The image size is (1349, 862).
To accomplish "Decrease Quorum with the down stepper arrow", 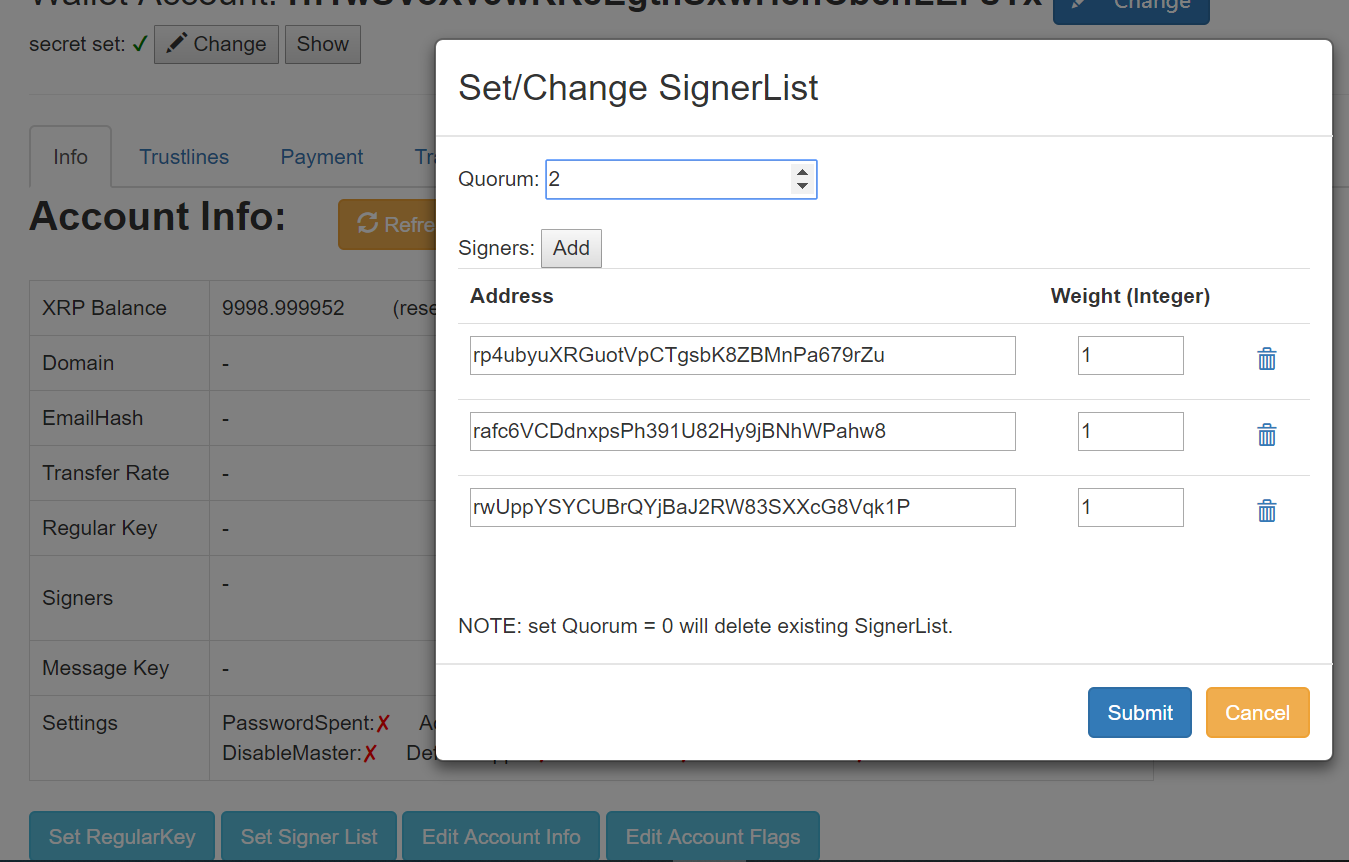I will tap(803, 187).
